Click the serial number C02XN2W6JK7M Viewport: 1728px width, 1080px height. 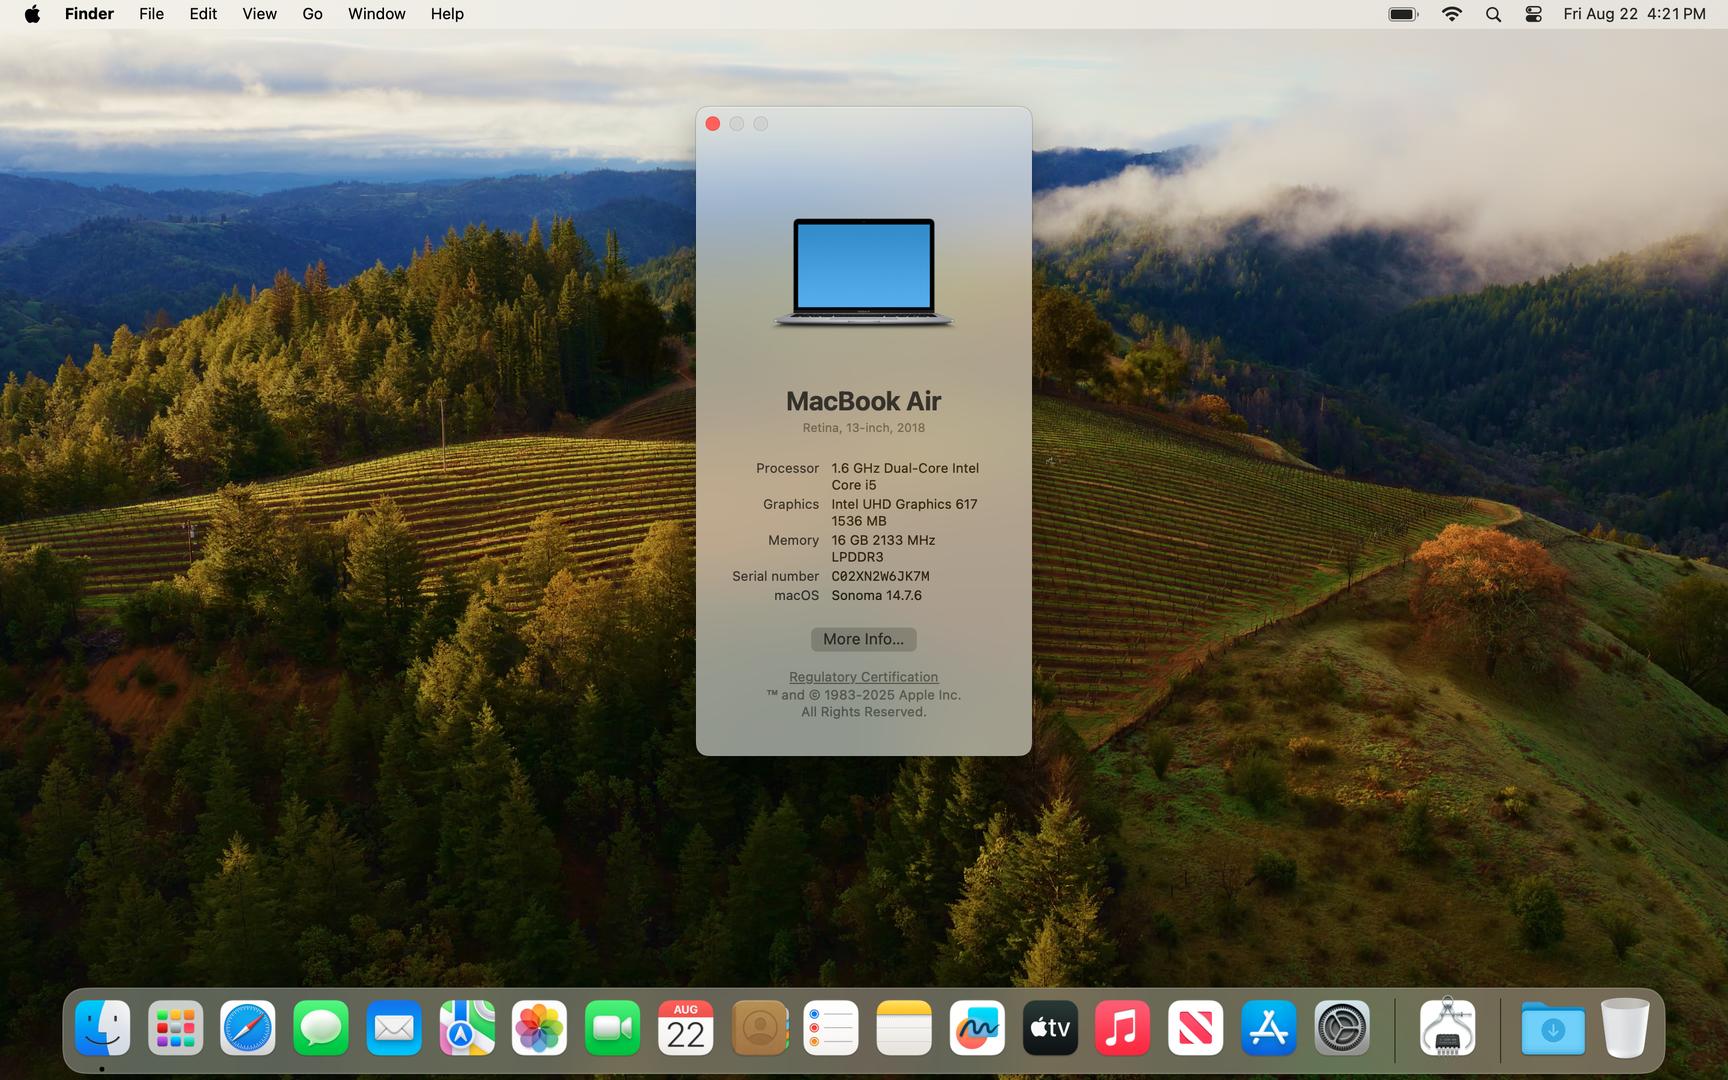pos(880,576)
